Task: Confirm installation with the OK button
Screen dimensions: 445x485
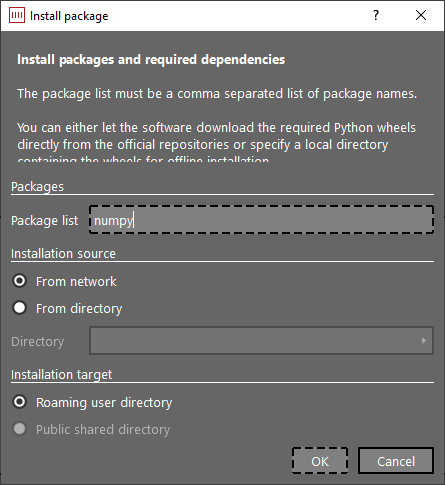Action: tap(320, 461)
